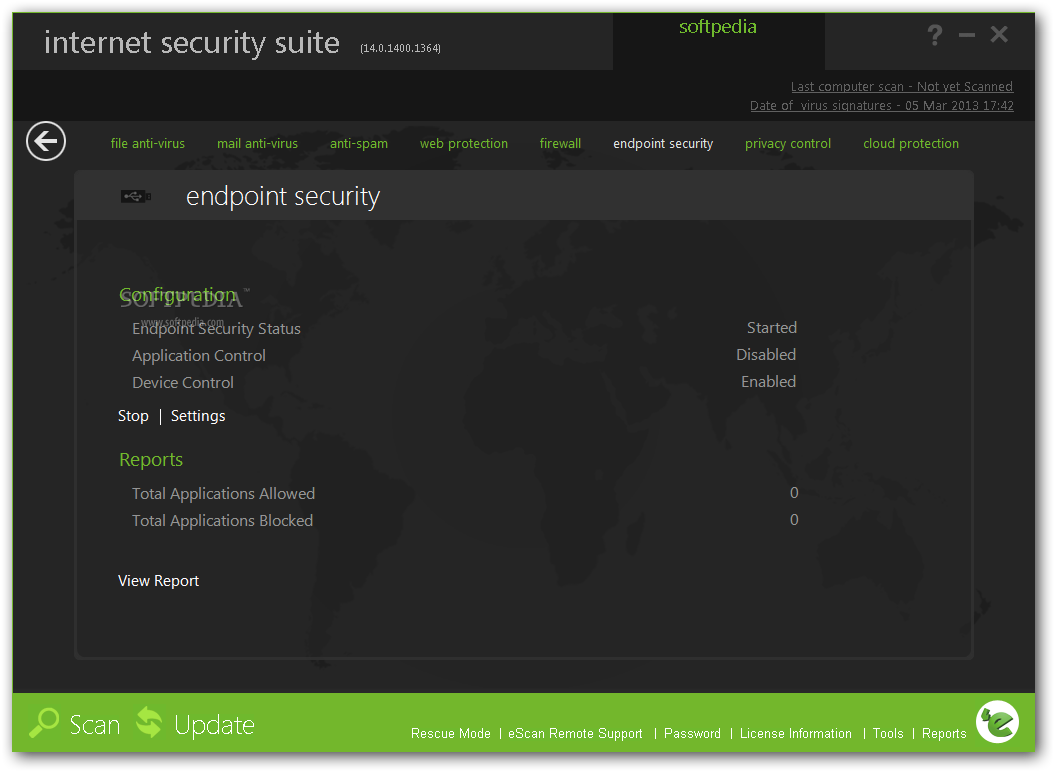Click Total Applications Allowed count 0

794,493
